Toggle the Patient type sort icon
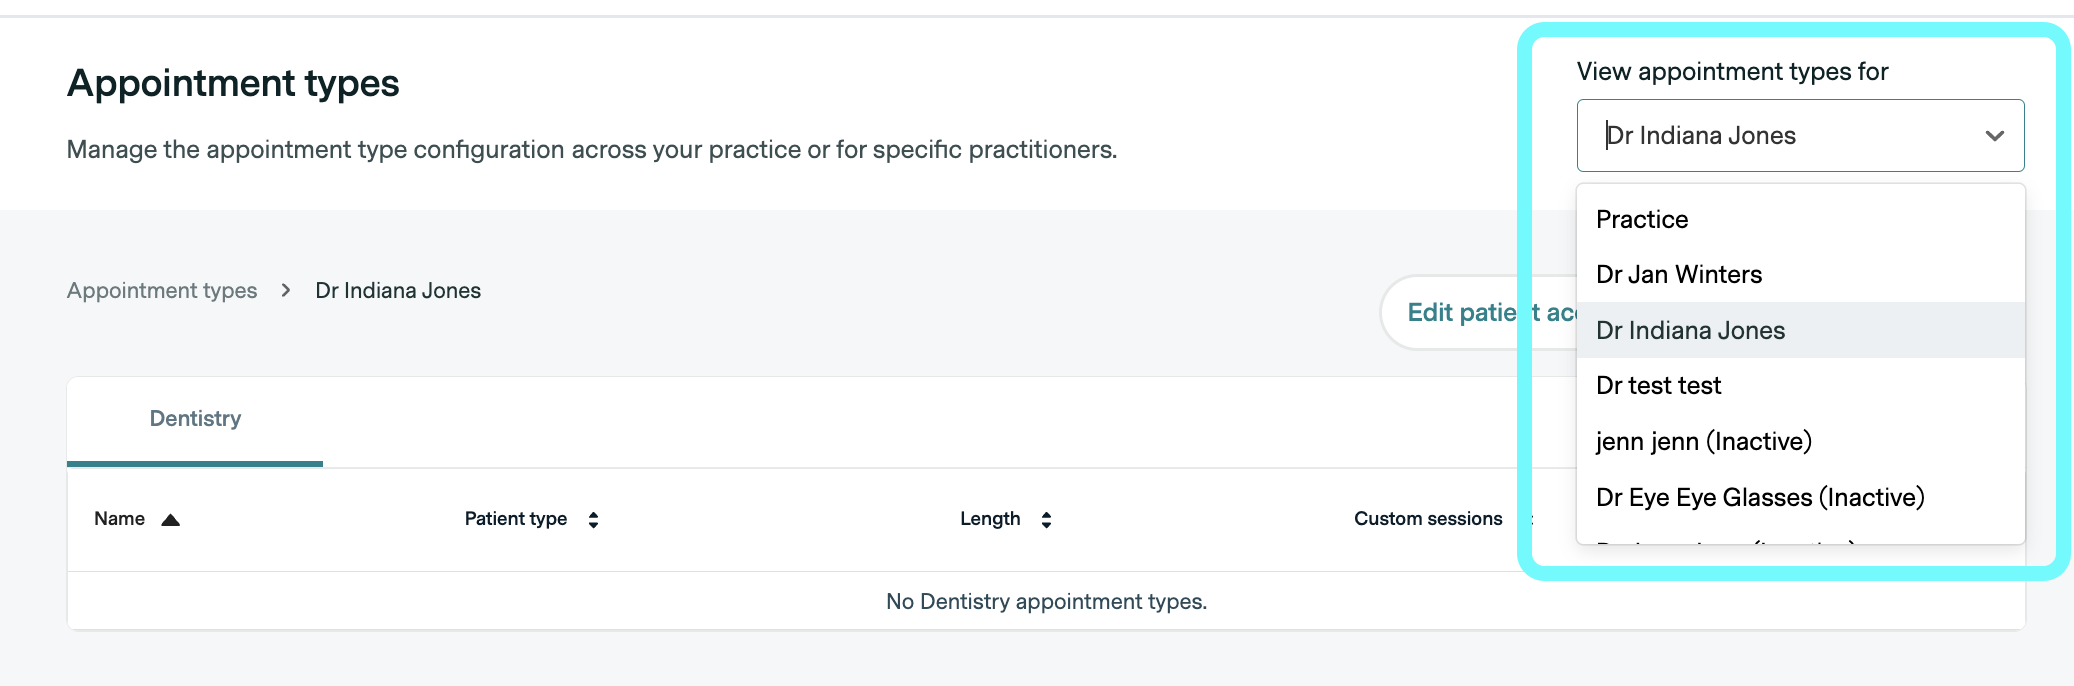This screenshot has height=686, width=2074. (593, 520)
